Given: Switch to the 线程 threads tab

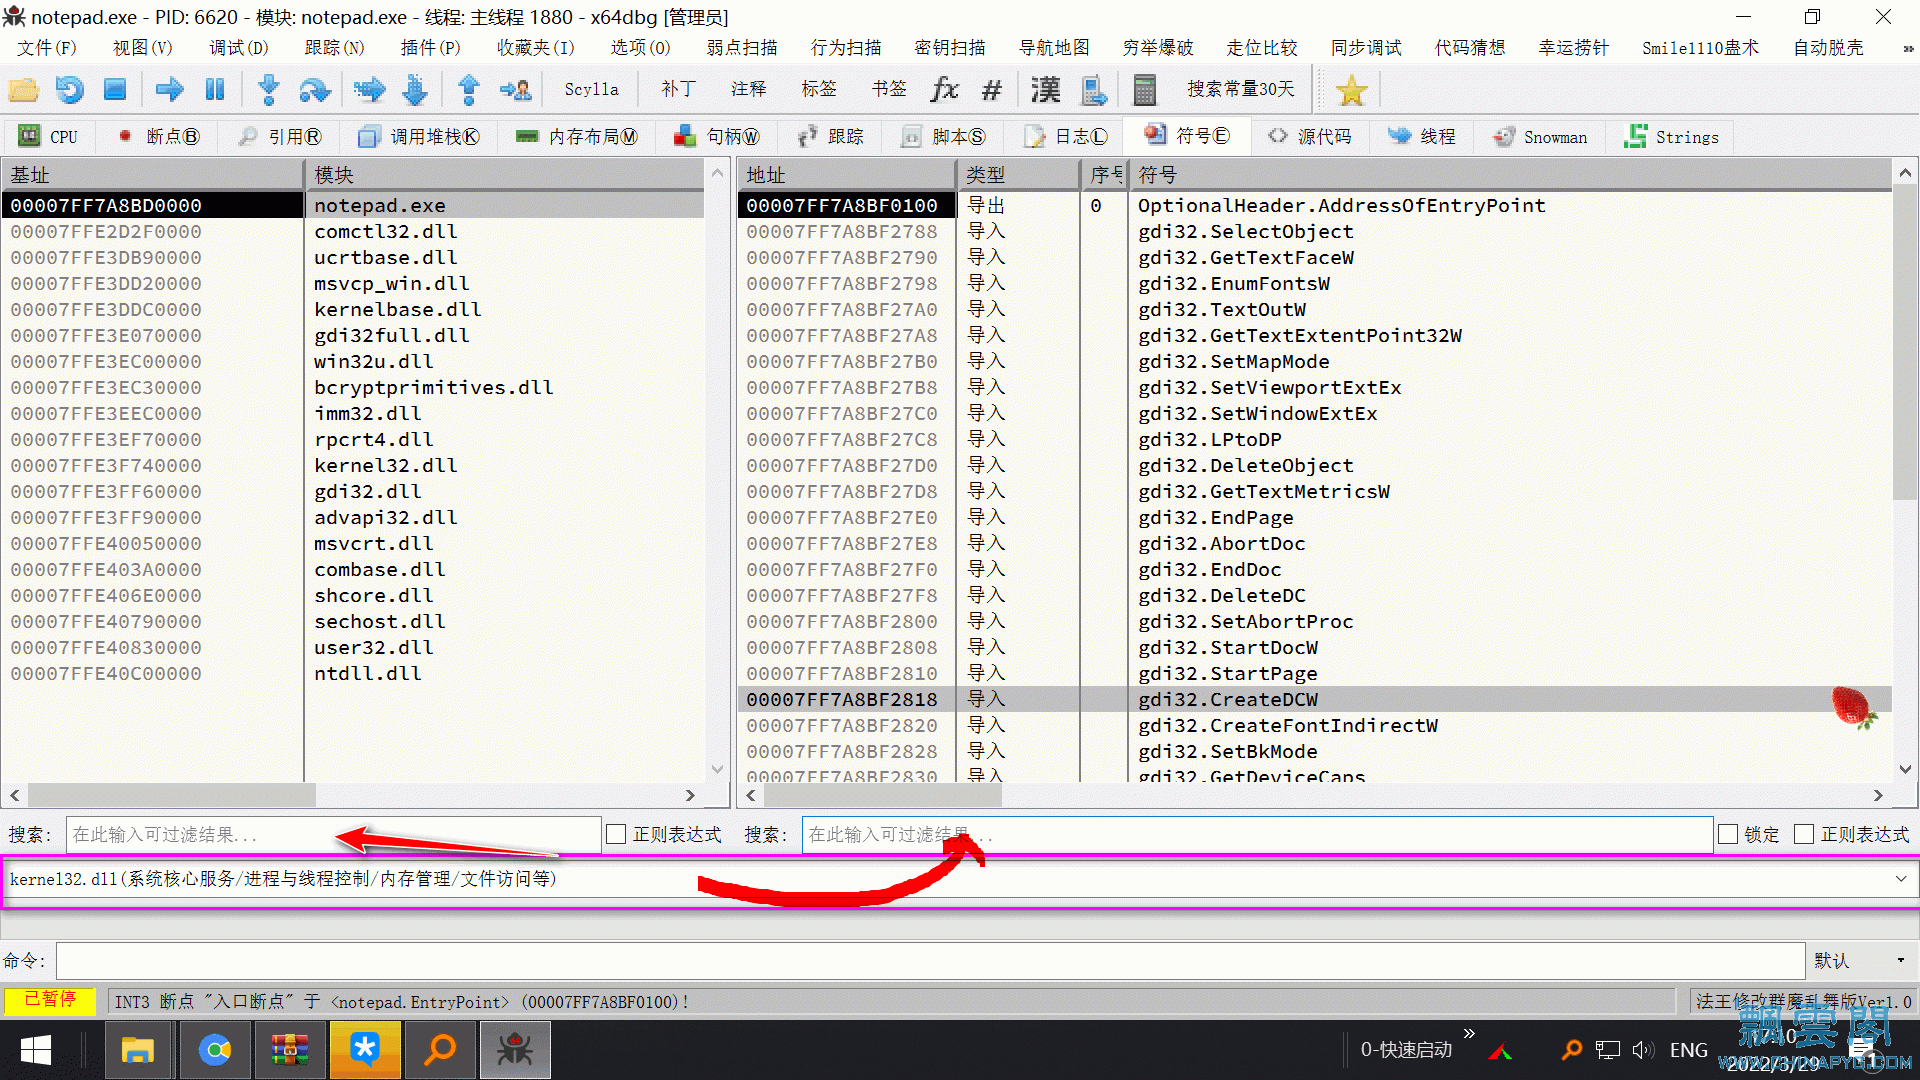Looking at the screenshot, I should pyautogui.click(x=1422, y=137).
